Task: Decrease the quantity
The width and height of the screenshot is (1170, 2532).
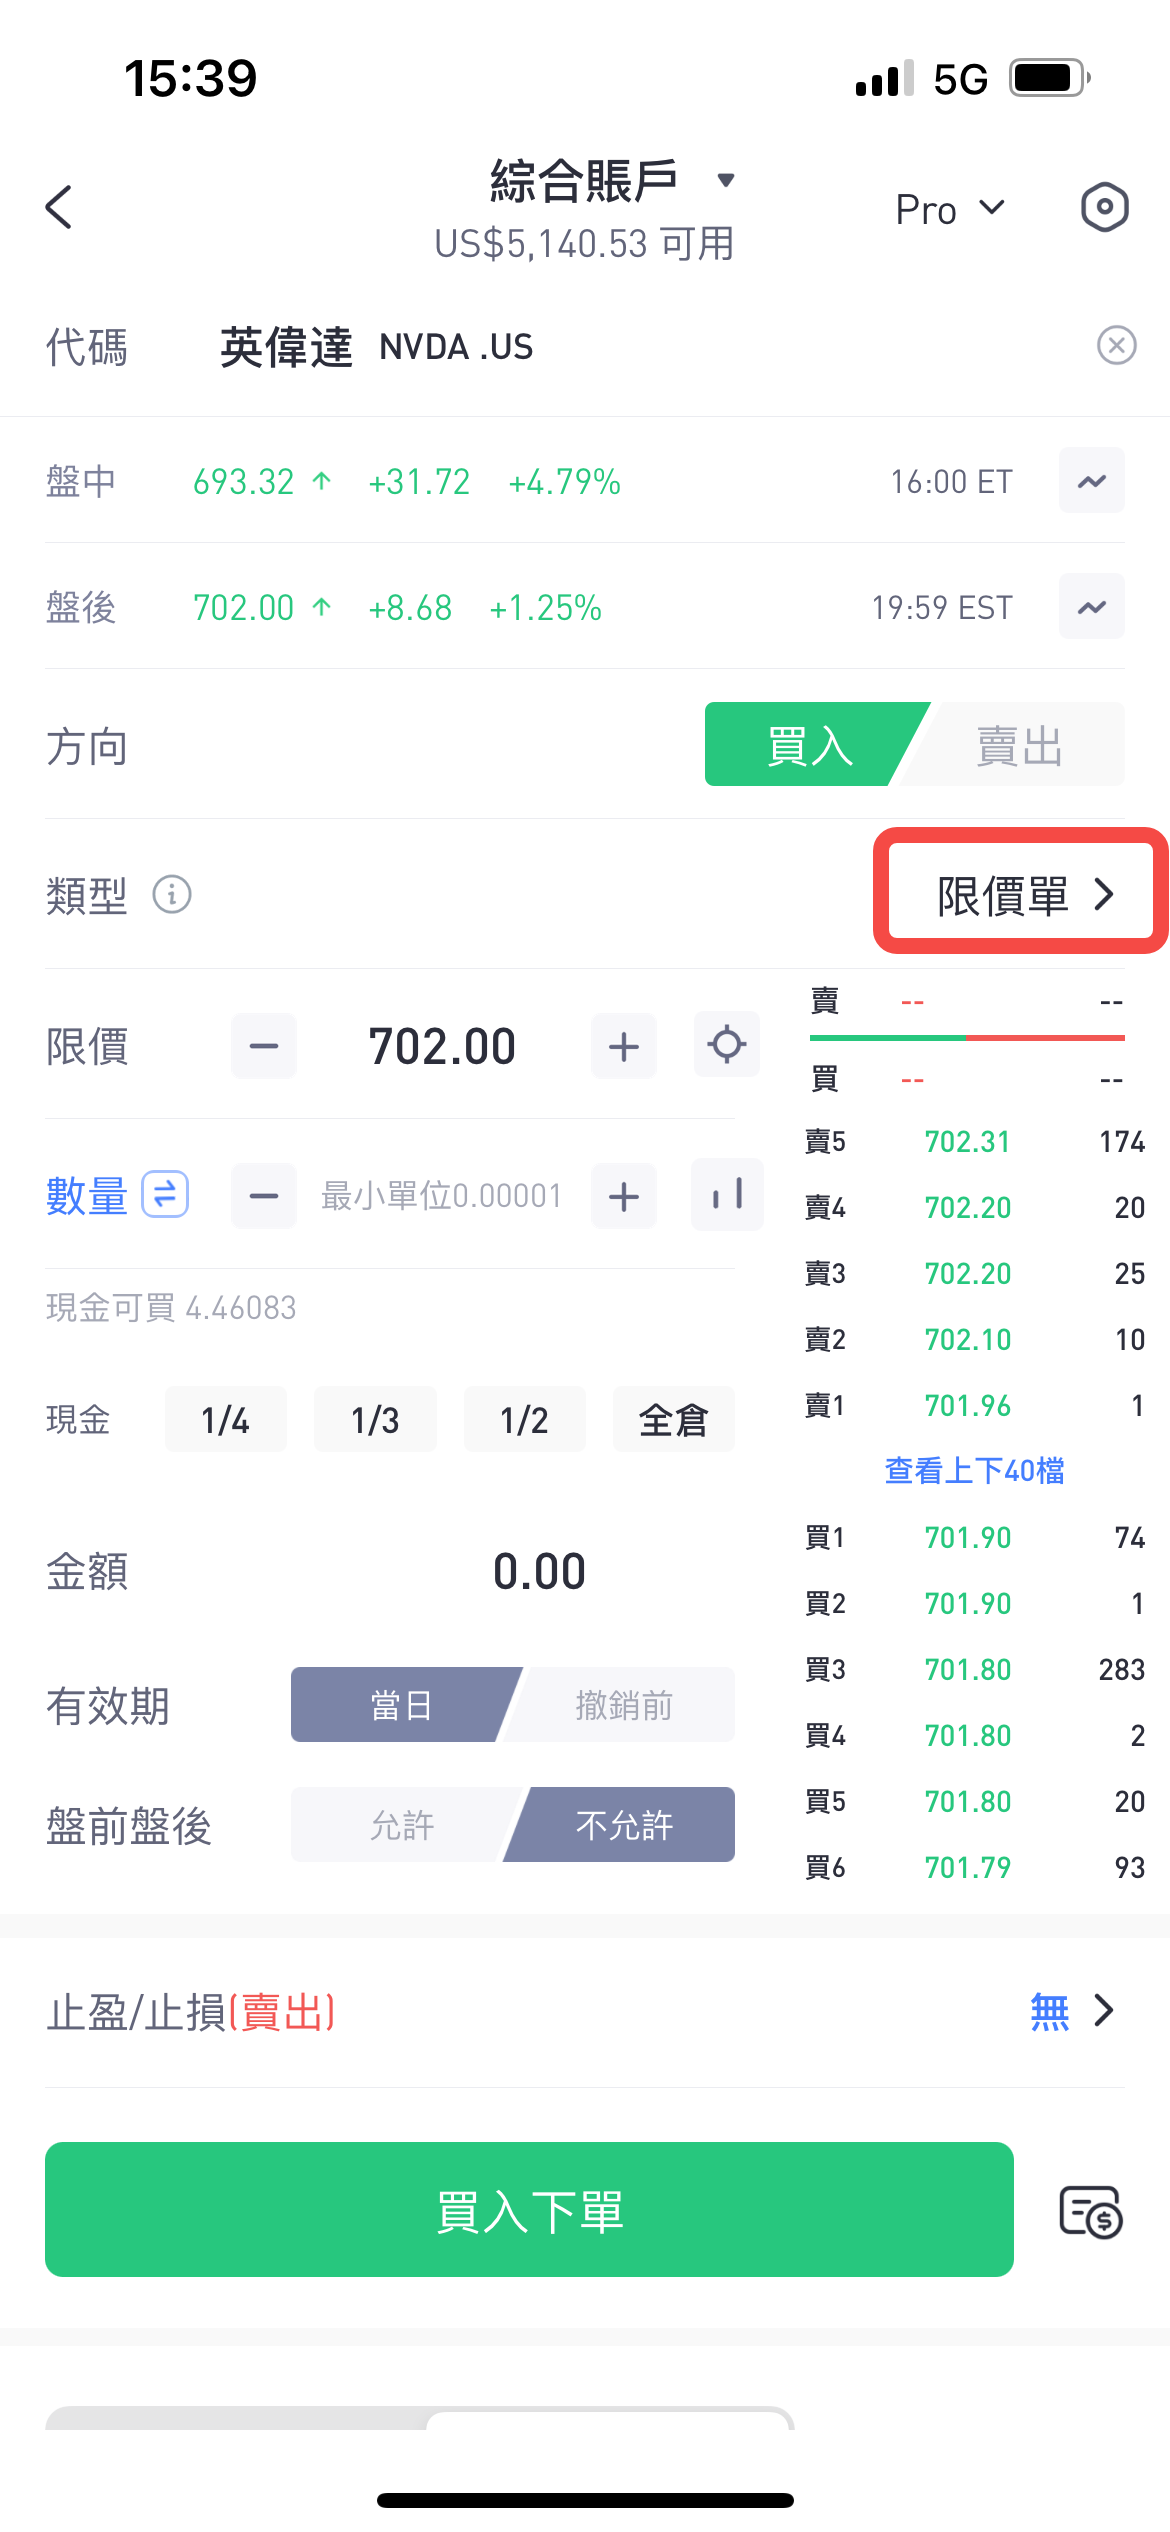Action: click(x=264, y=1196)
